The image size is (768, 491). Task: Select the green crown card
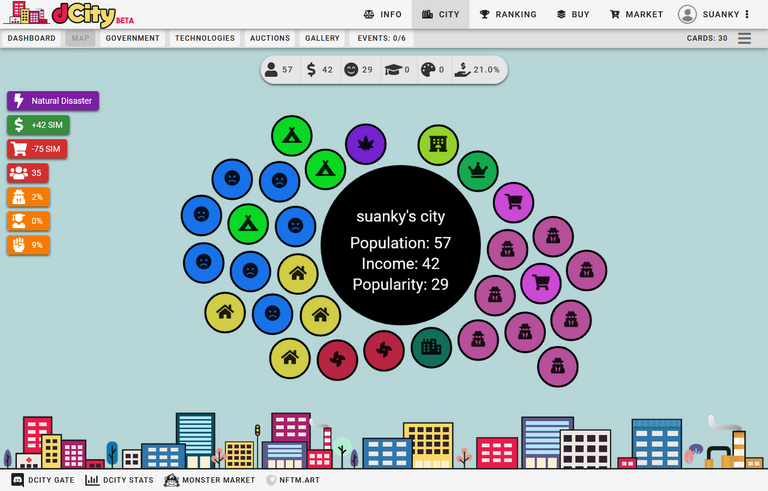point(478,171)
